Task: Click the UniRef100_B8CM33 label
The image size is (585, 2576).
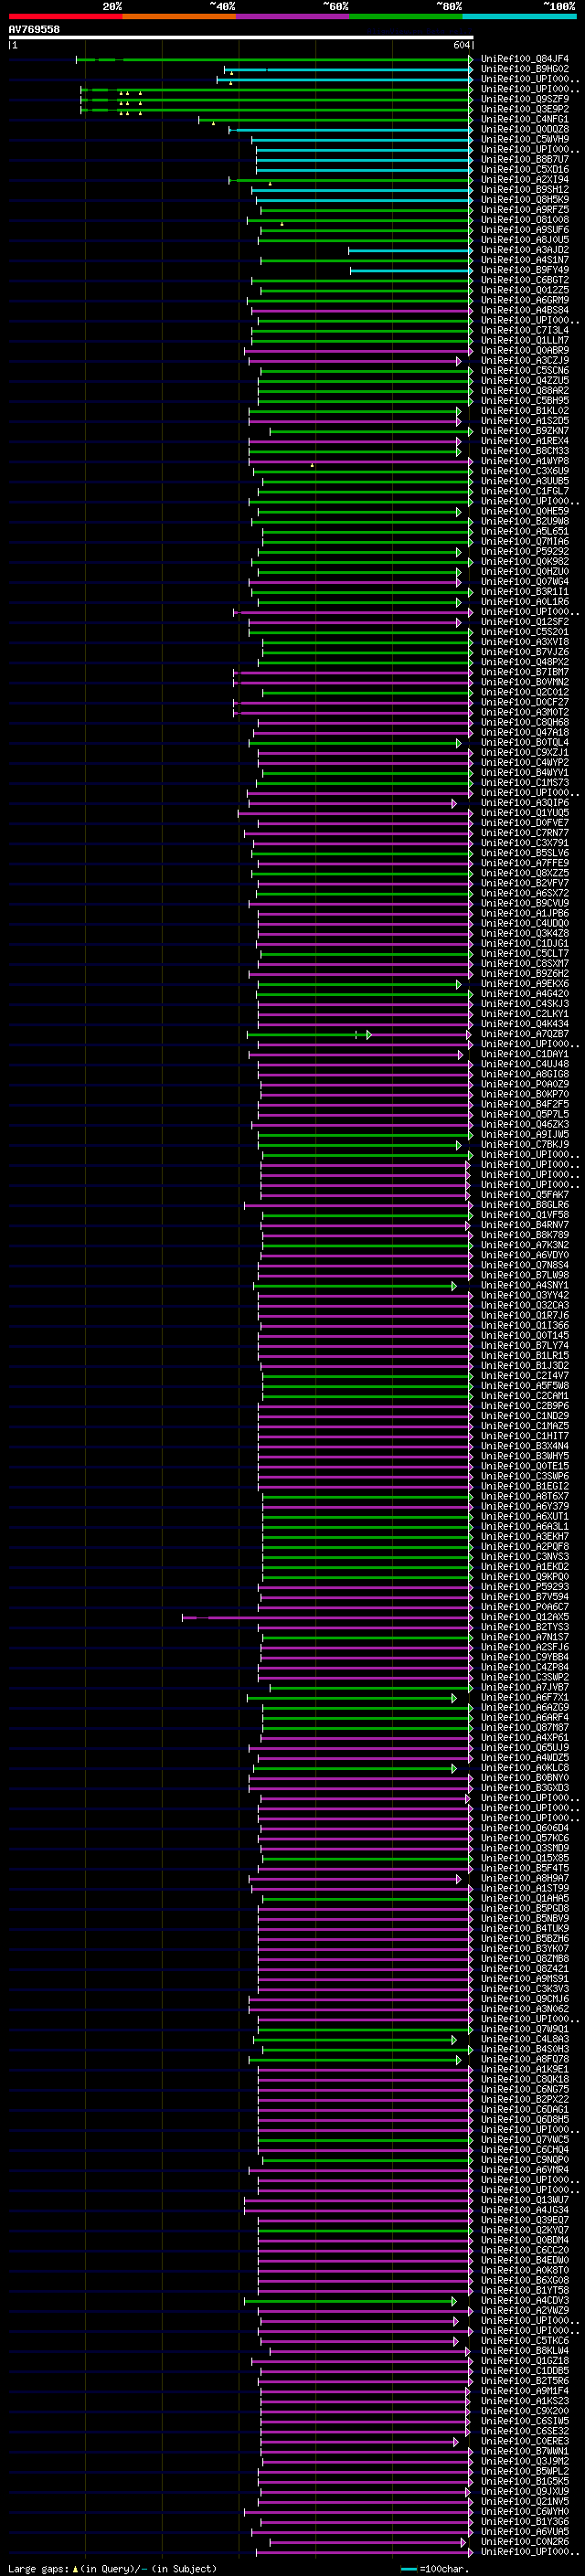Action: 525,451
